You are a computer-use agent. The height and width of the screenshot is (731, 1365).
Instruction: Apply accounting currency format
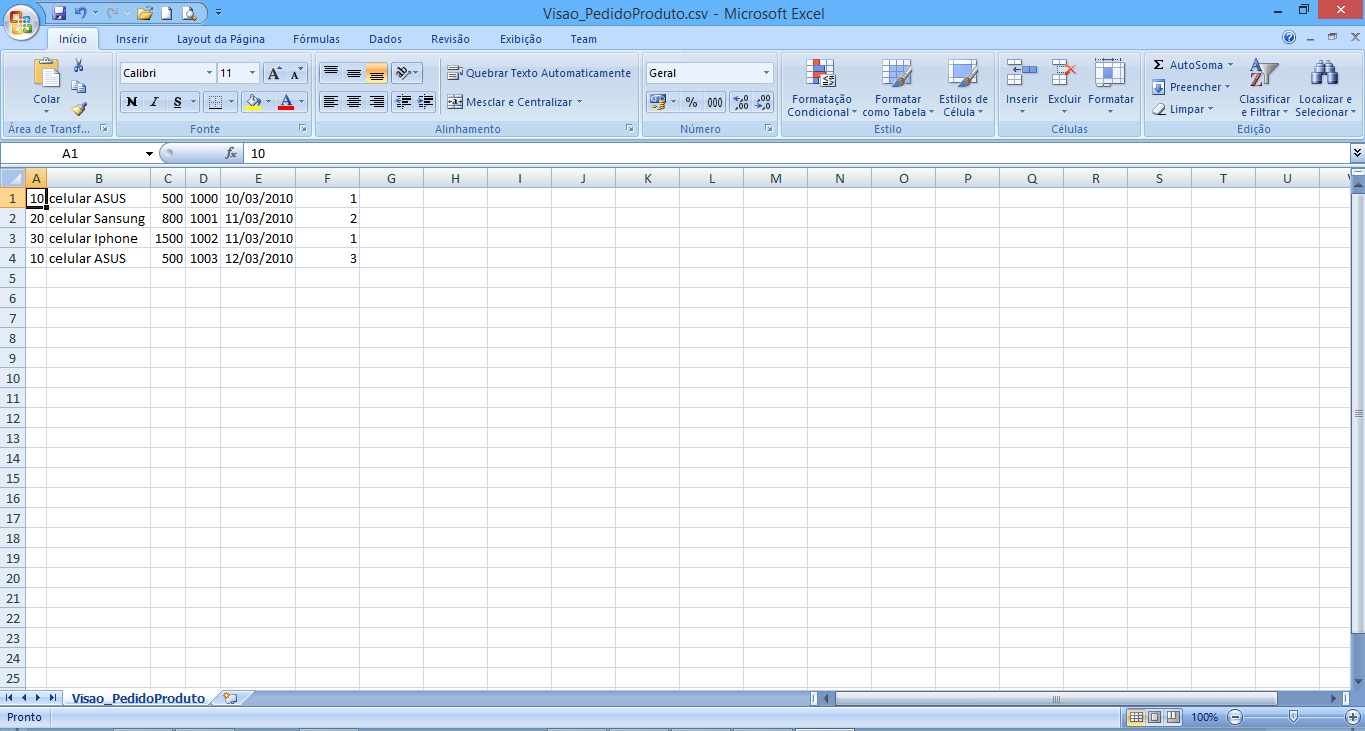coord(657,102)
